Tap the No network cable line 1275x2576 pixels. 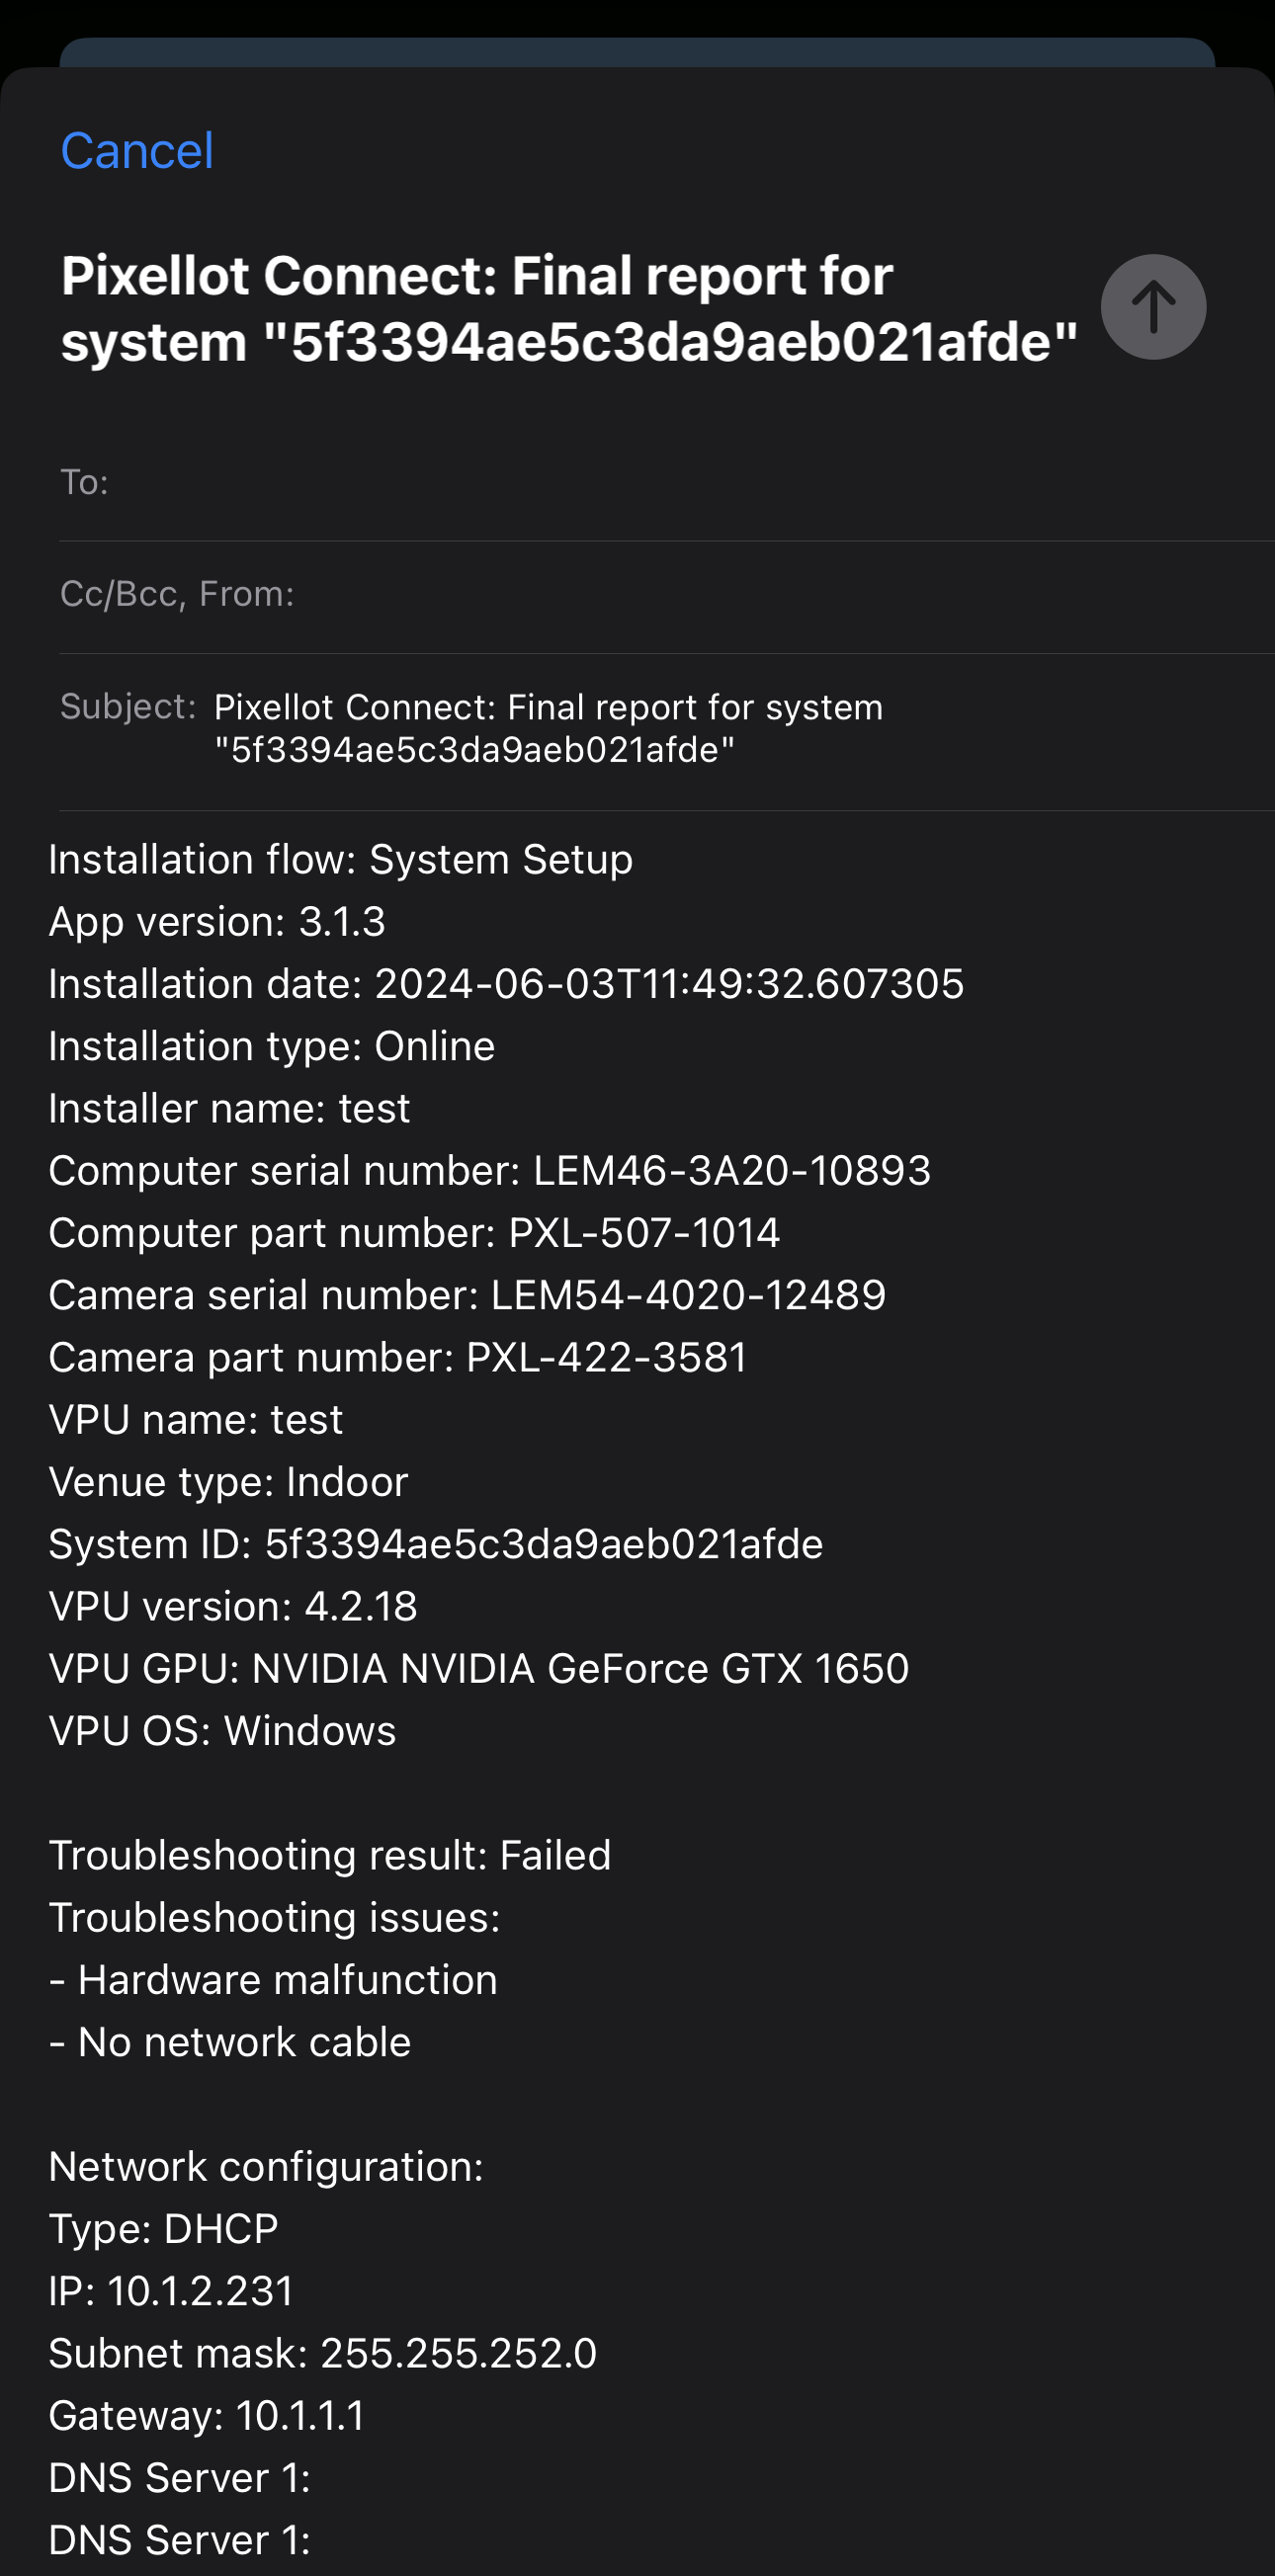coord(229,2041)
